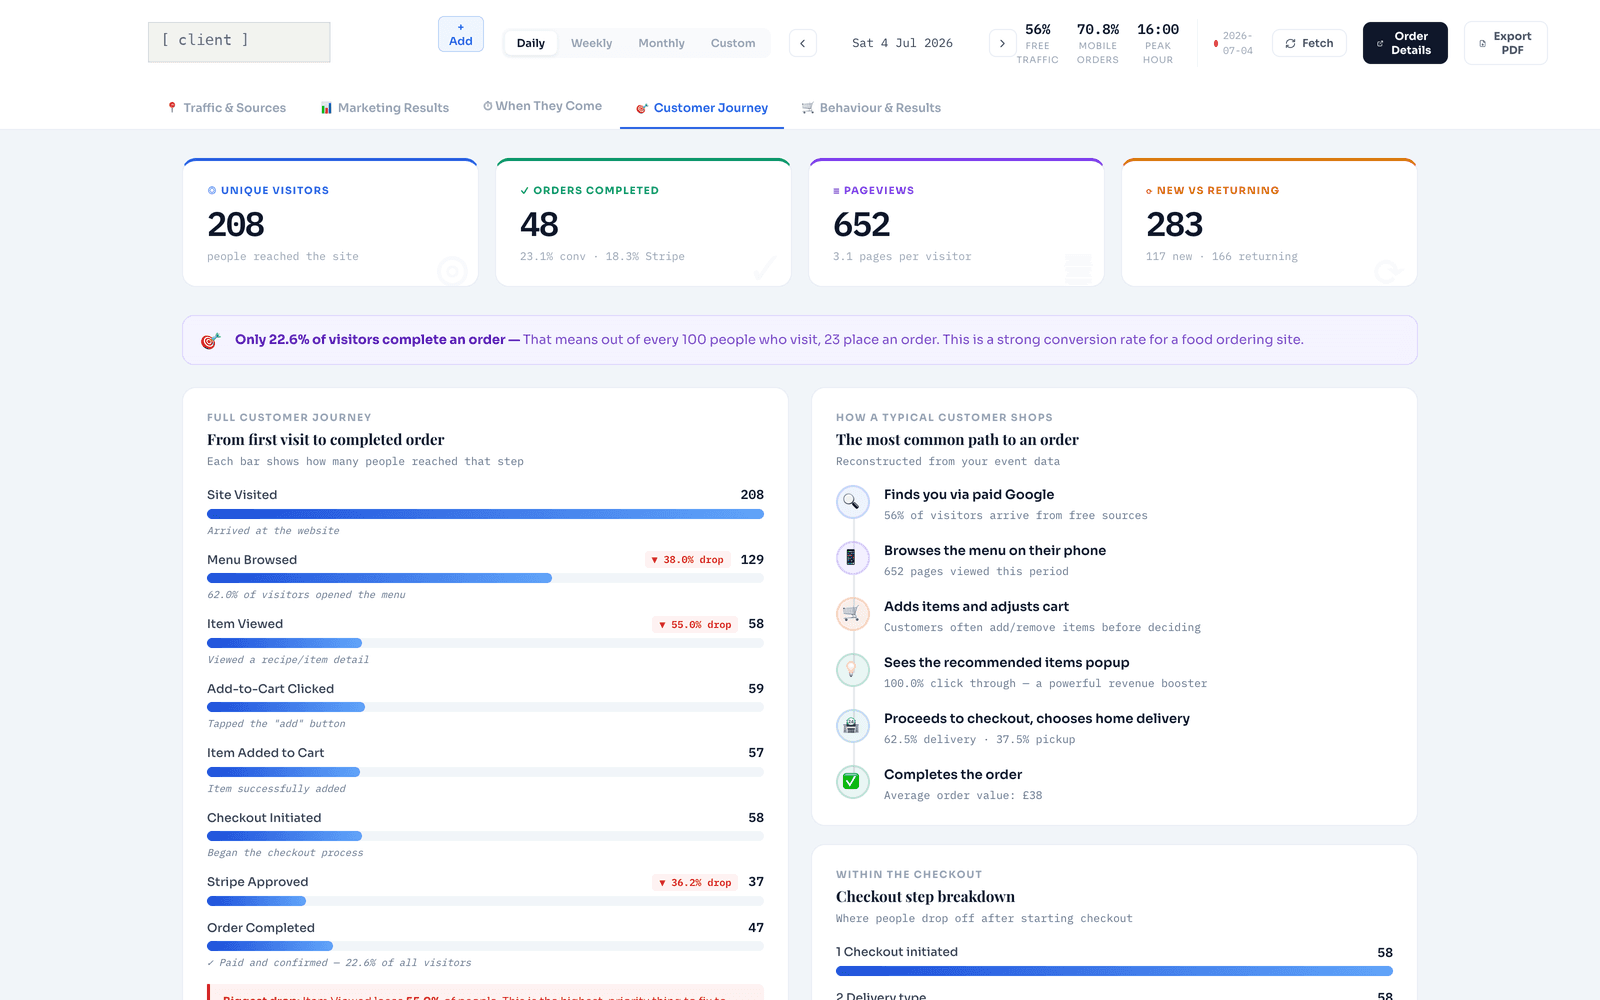Click the Stripe Approved label

(x=257, y=882)
